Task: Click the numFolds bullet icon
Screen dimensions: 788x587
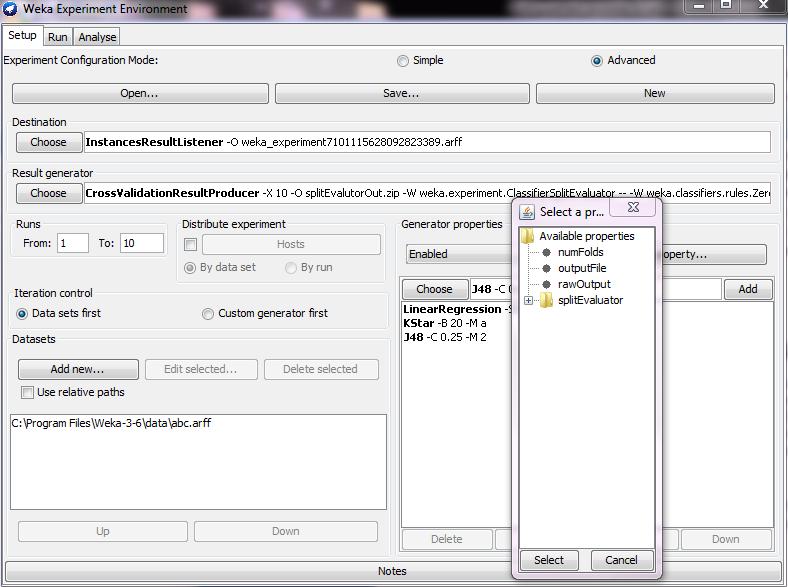Action: point(547,252)
